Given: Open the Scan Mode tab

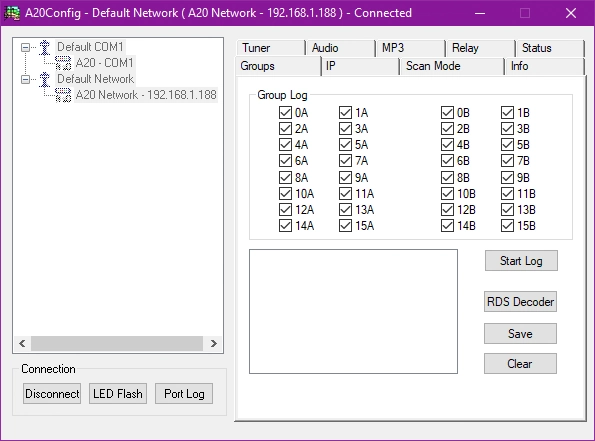Looking at the screenshot, I should [451, 66].
